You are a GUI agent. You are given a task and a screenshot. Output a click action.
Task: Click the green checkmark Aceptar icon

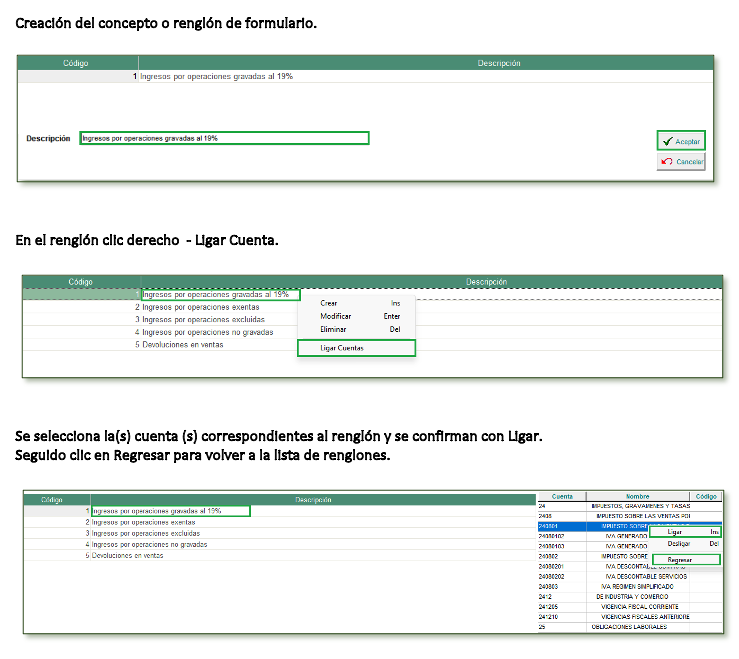pyautogui.click(x=666, y=142)
